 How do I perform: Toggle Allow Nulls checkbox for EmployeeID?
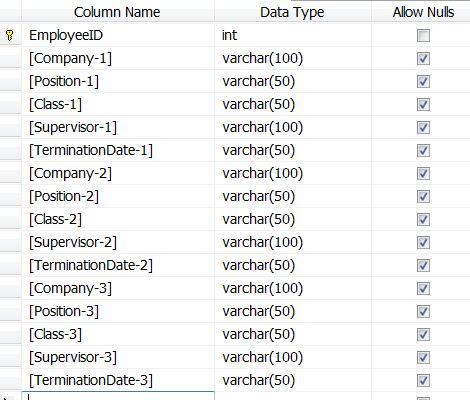(x=423, y=36)
